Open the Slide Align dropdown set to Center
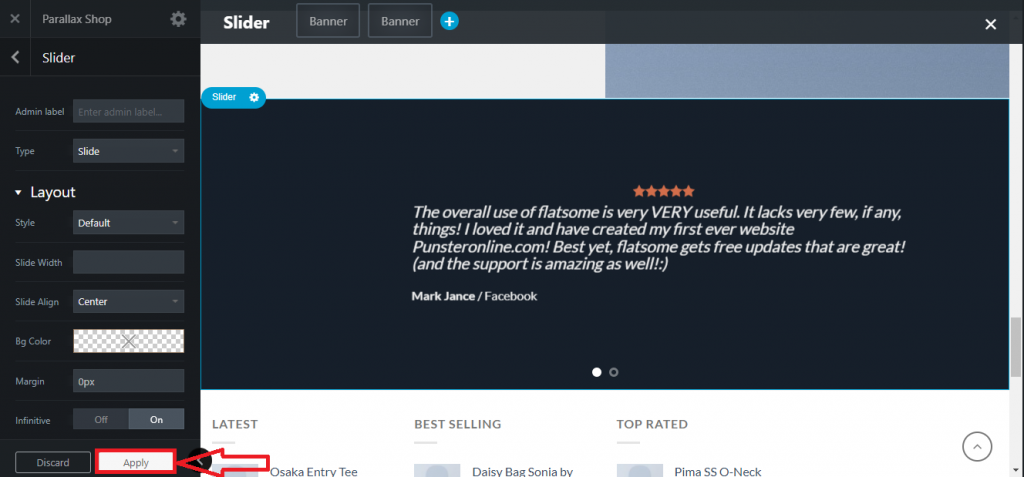Image resolution: width=1024 pixels, height=477 pixels. pos(129,301)
